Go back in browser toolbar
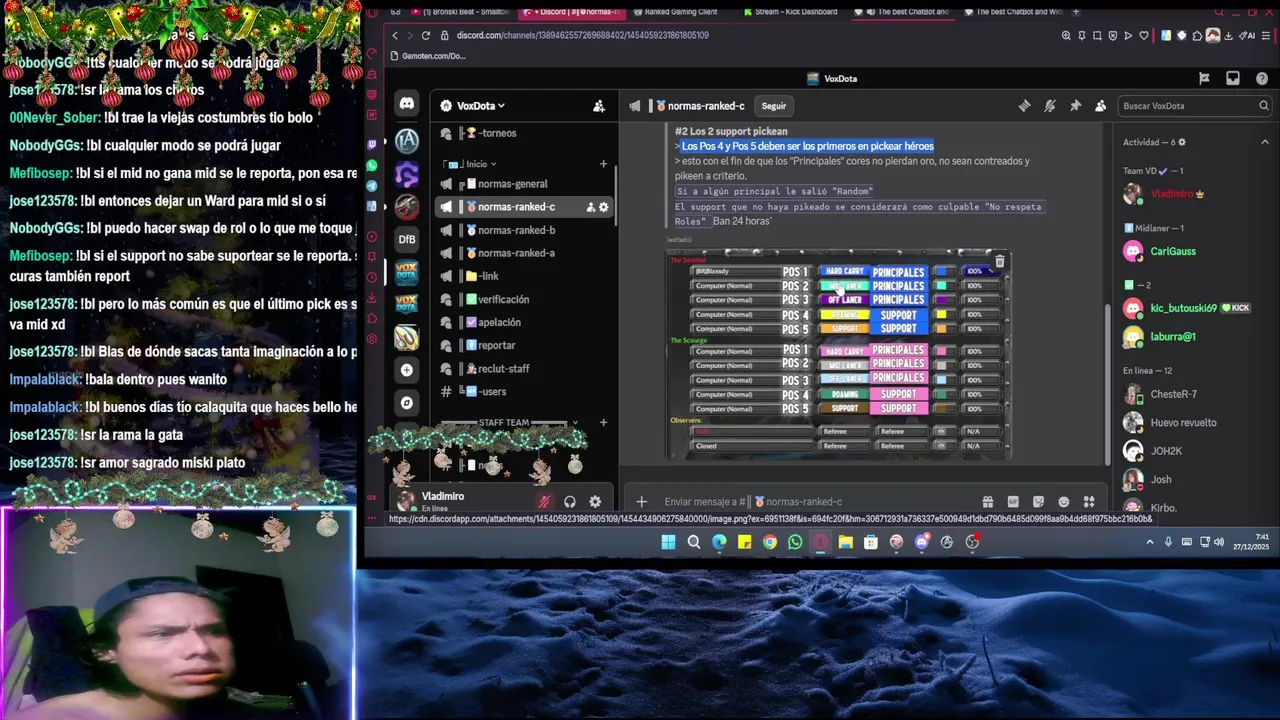 tap(395, 35)
